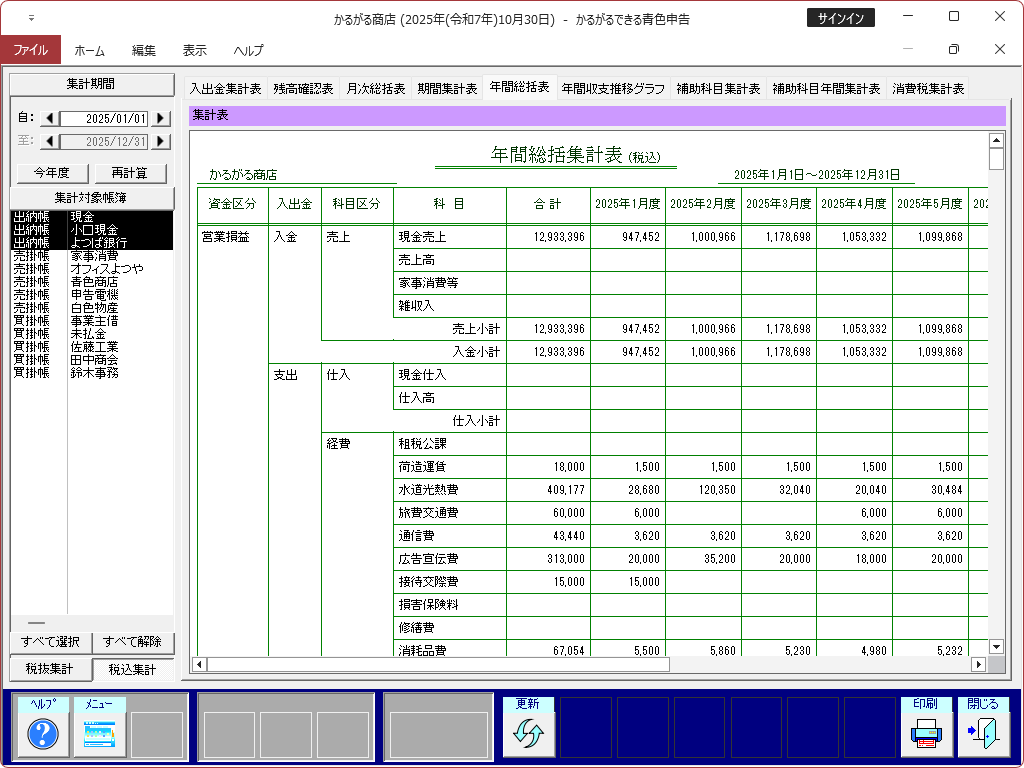Switch to the 月次総括表 tab
1024x768 pixels.
coord(376,88)
